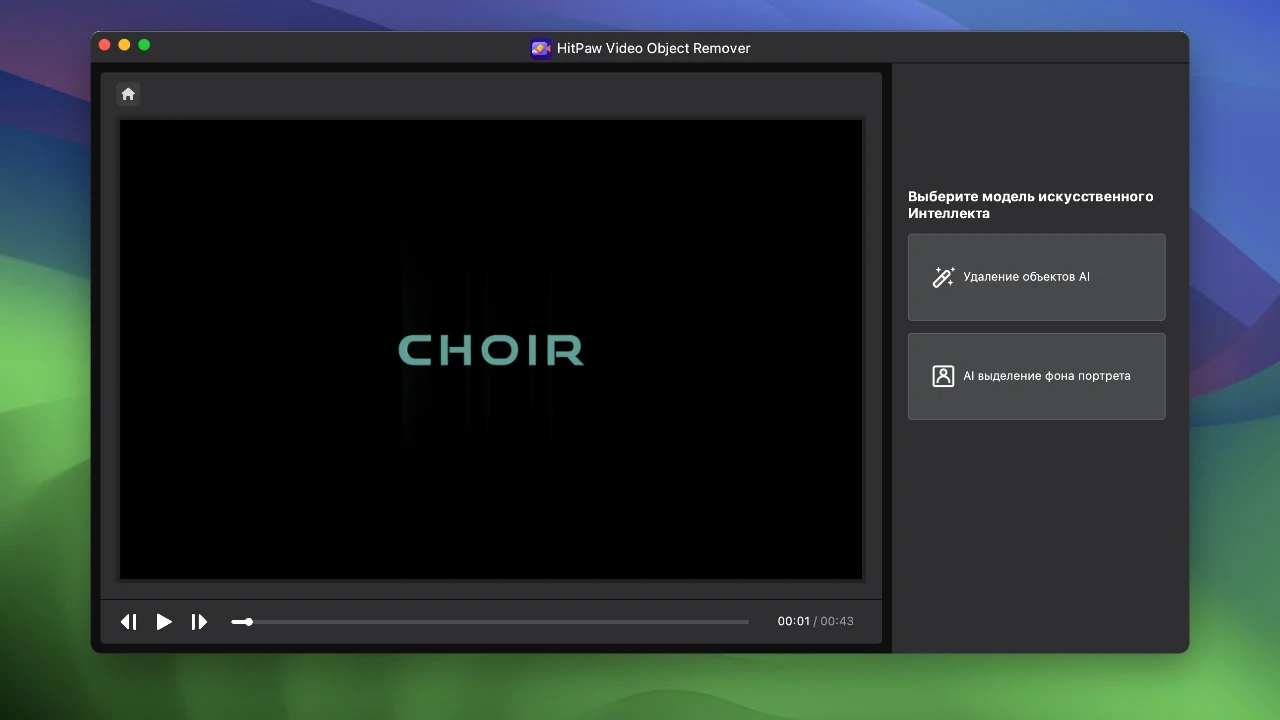Image resolution: width=1280 pixels, height=720 pixels.
Task: Seek to the middle of the progress bar
Action: point(490,622)
